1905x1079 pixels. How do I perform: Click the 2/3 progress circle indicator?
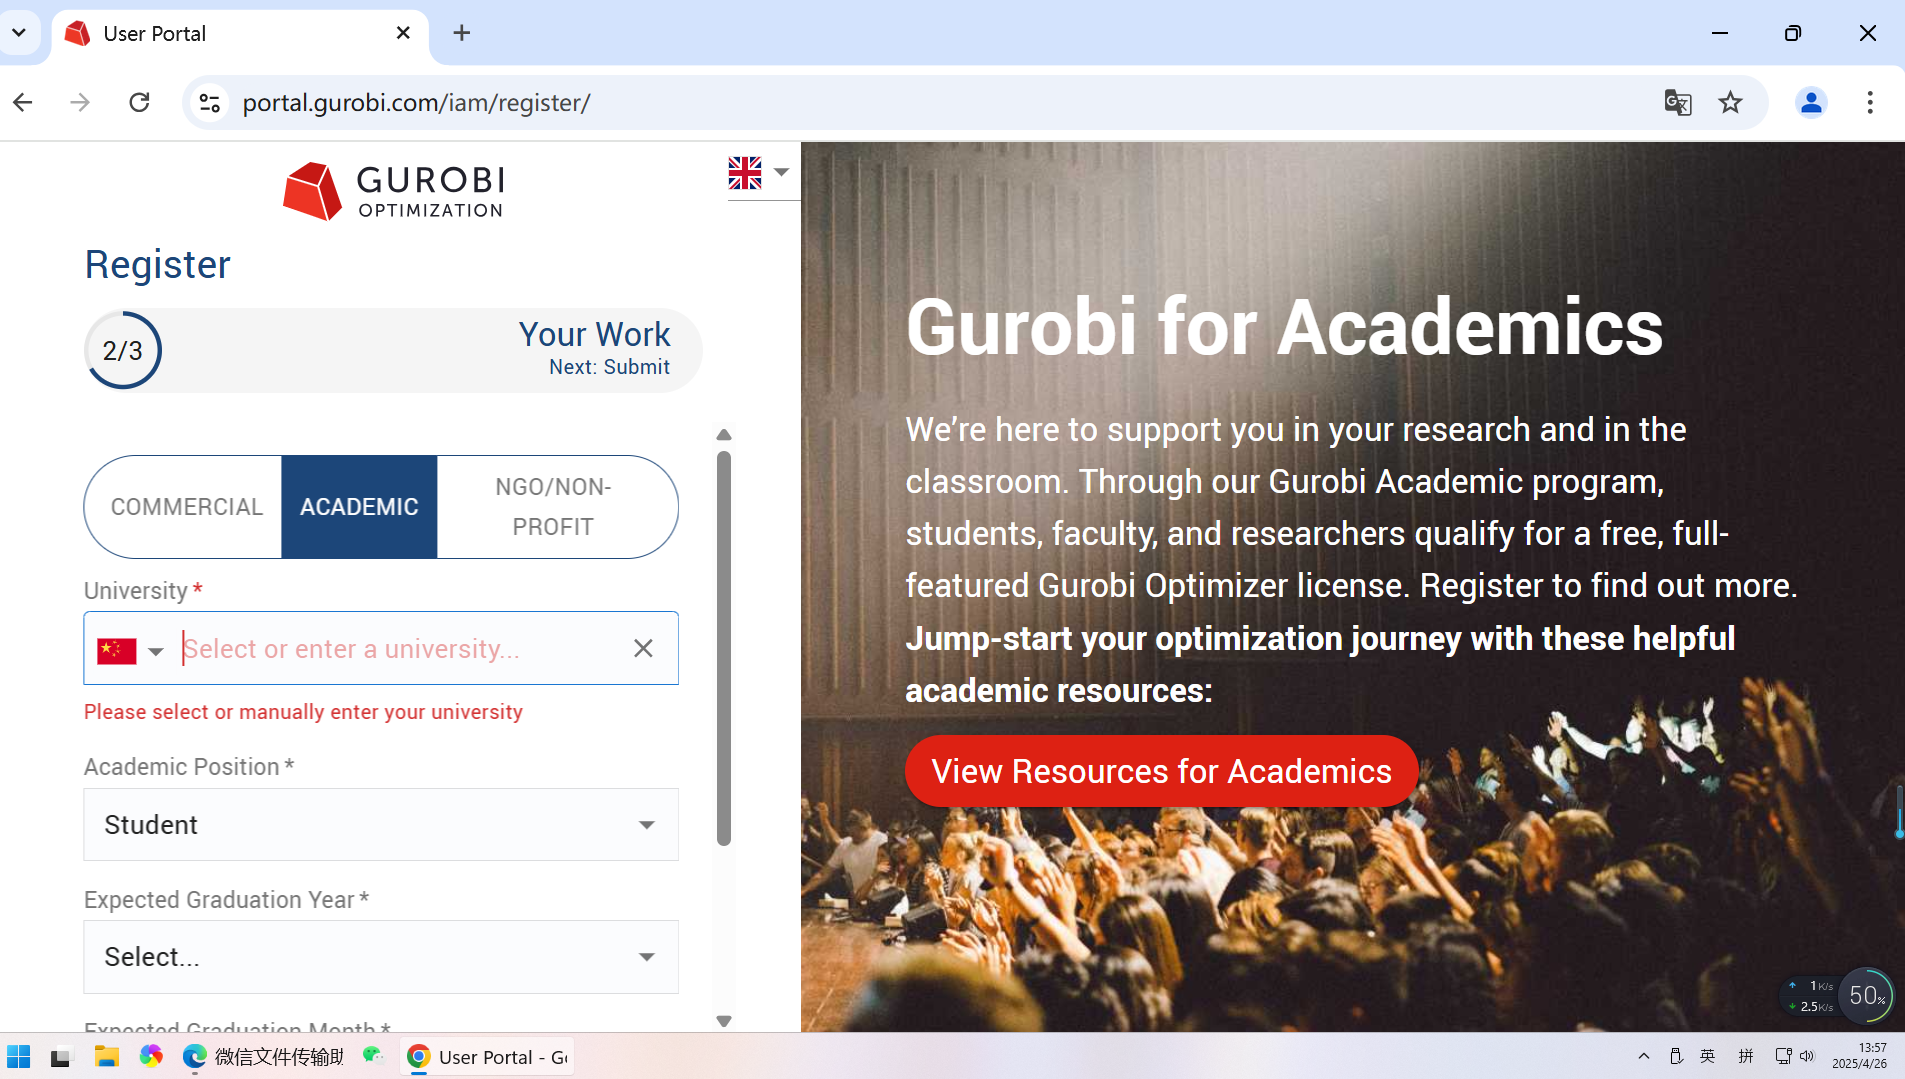click(x=123, y=350)
